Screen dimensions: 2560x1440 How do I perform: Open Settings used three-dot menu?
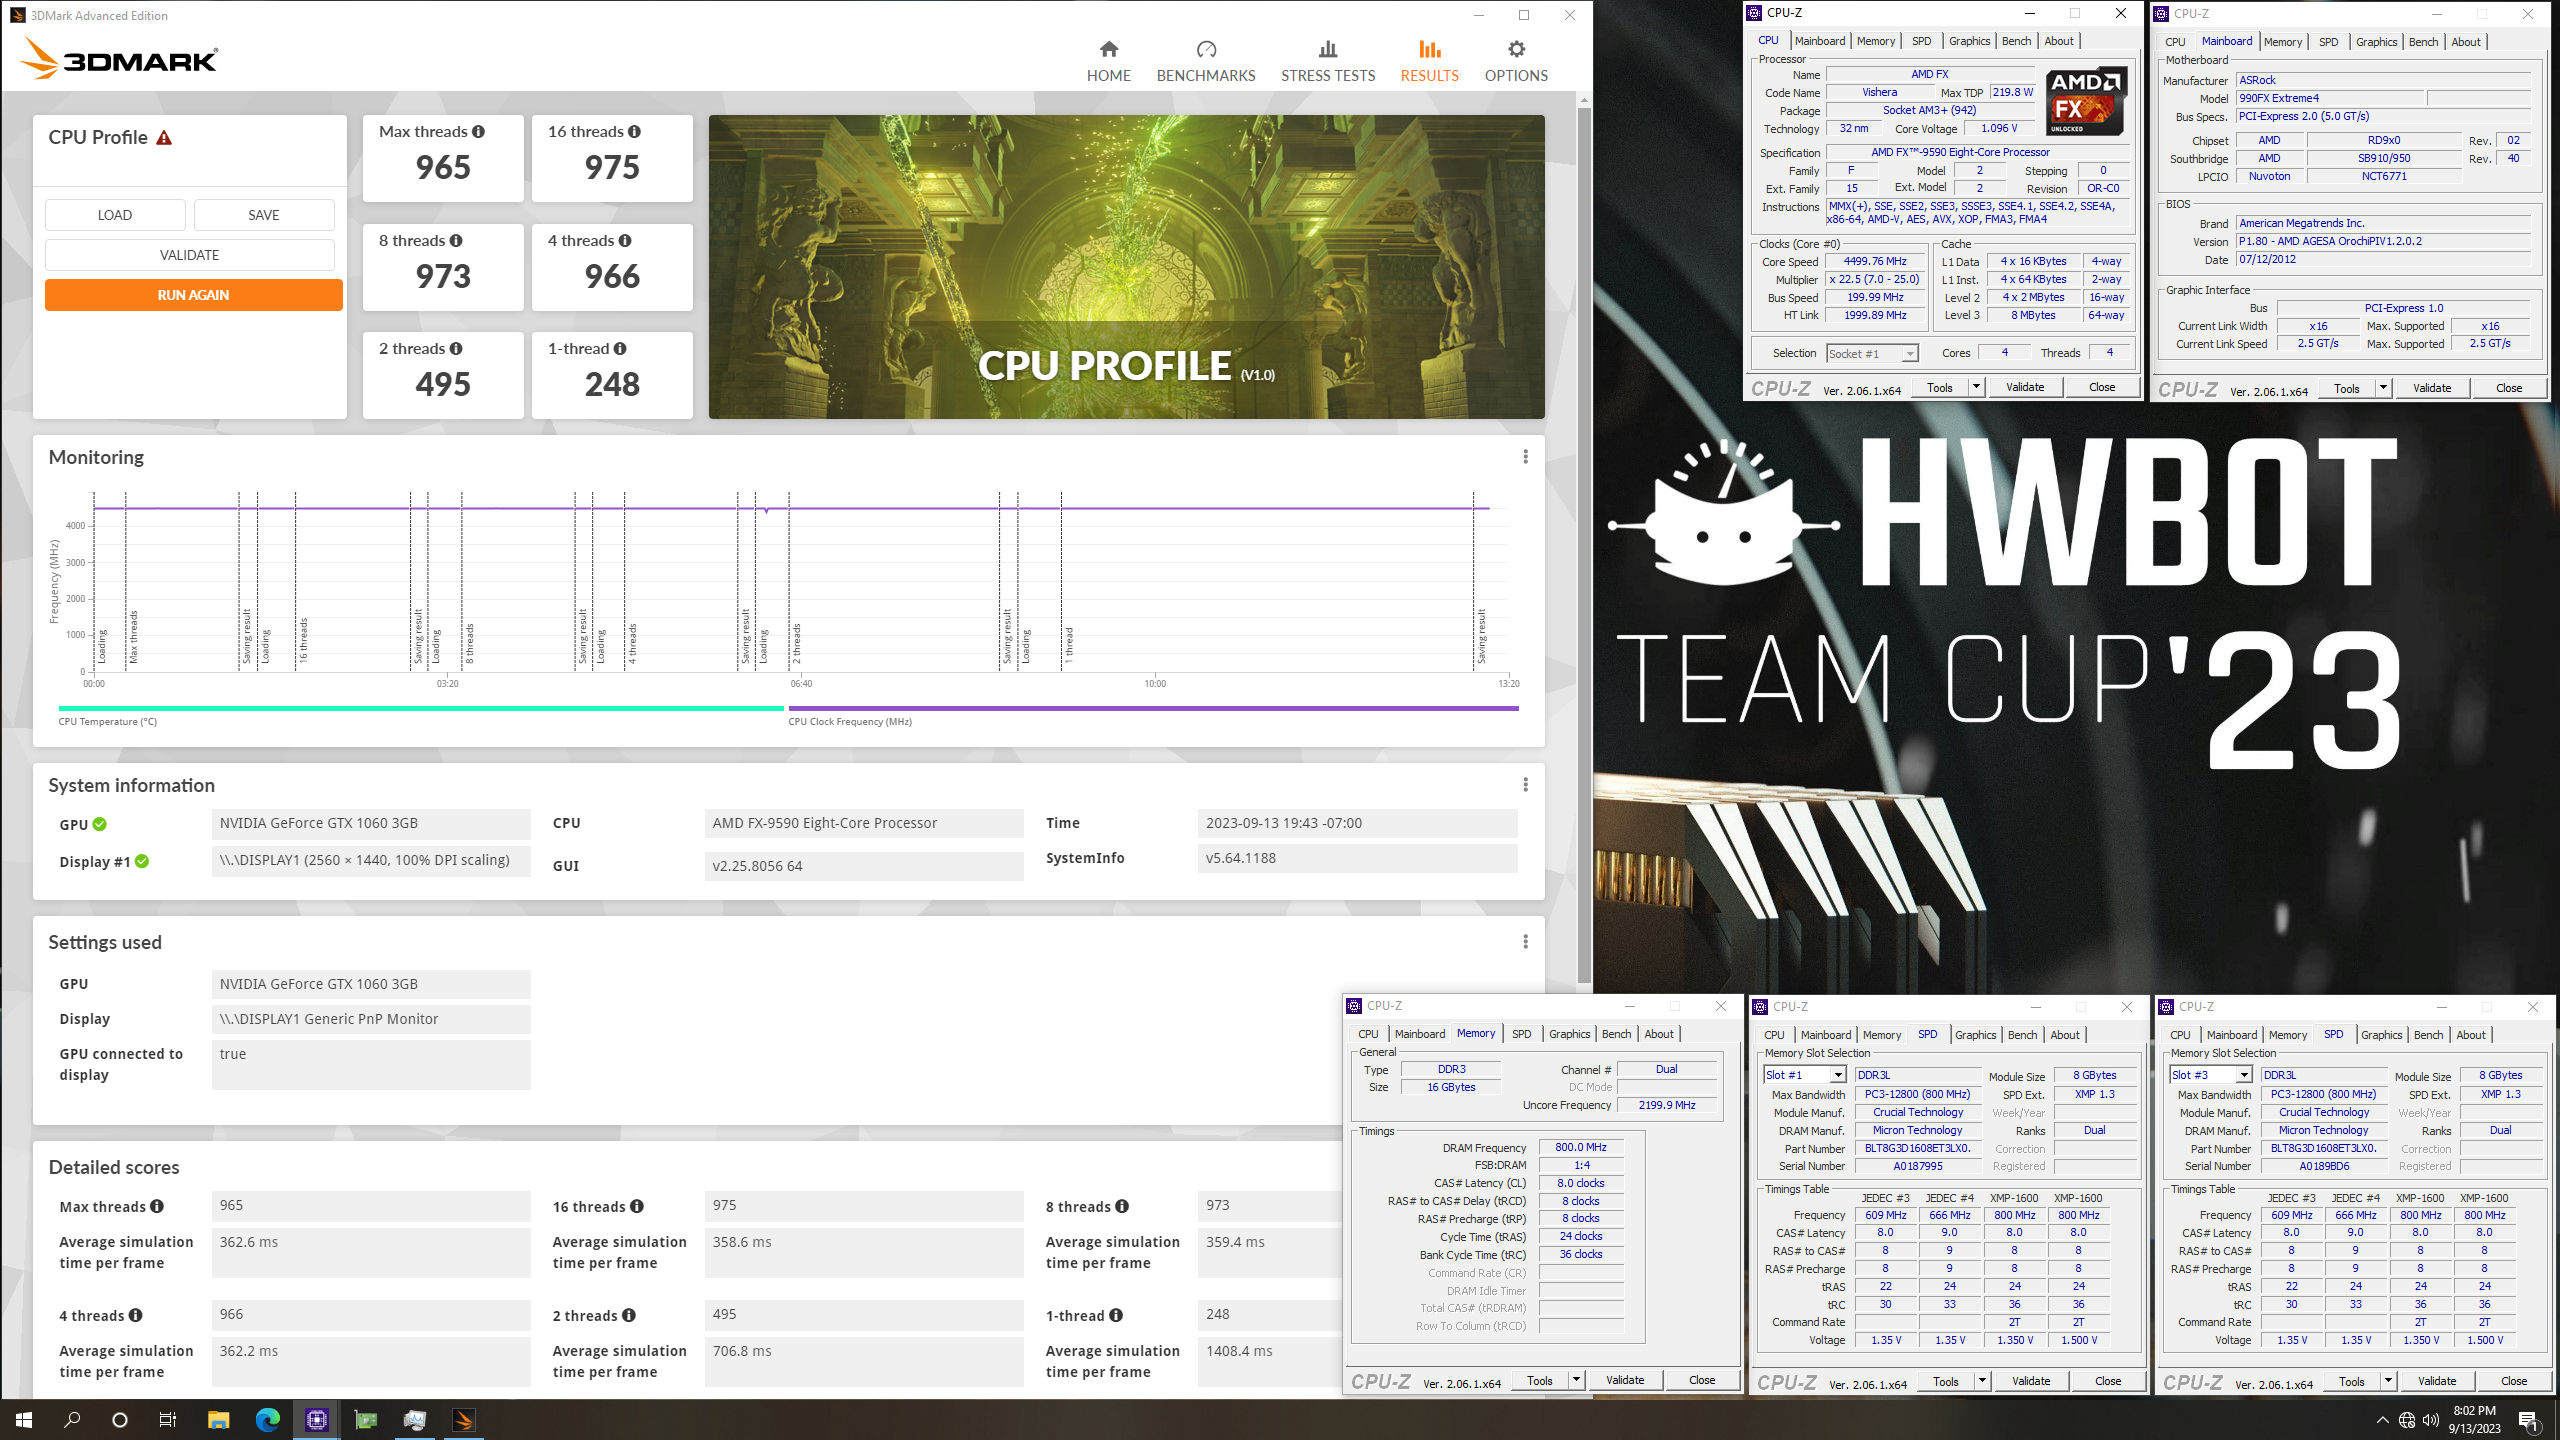(x=1525, y=942)
